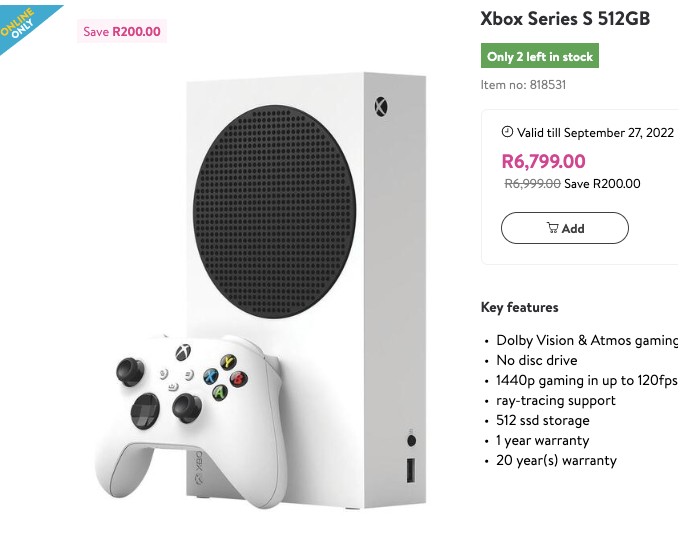Image resolution: width=682 pixels, height=535 pixels.
Task: Click the yellow Y button on the controller
Action: [x=229, y=362]
